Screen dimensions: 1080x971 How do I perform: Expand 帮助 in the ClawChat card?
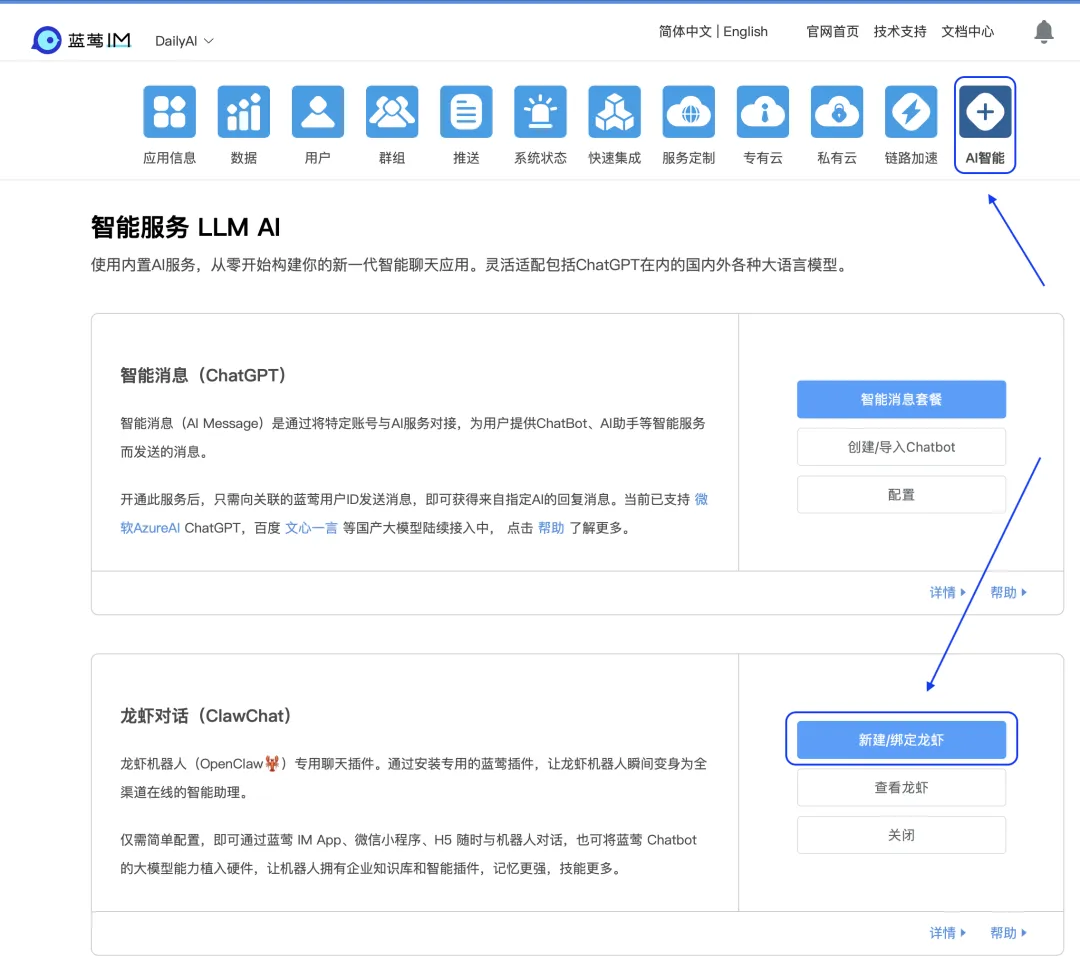coord(1008,933)
